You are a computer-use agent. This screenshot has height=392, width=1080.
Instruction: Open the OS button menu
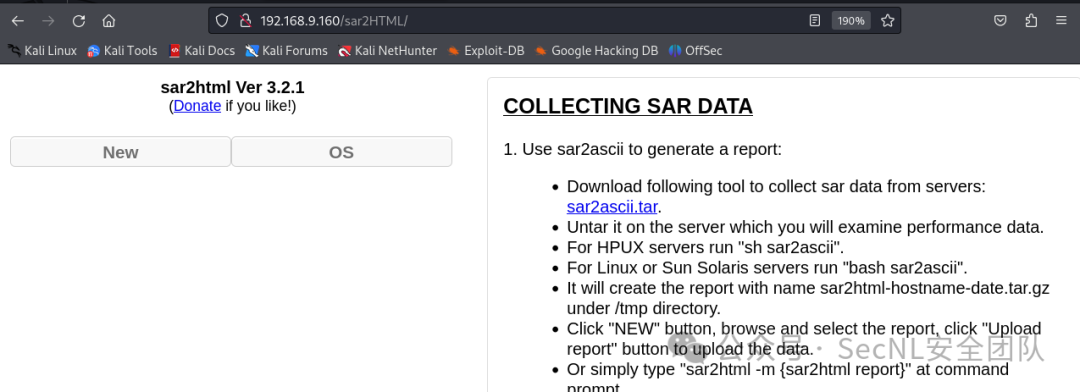342,152
